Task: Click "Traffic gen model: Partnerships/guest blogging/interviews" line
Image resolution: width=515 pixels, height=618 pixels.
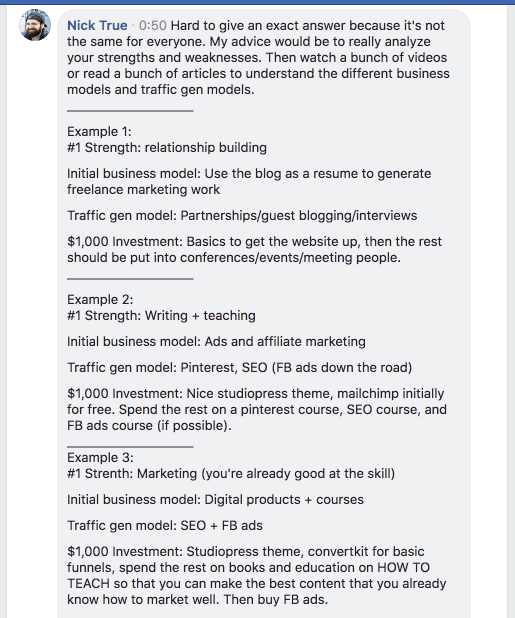Action: click(242, 216)
